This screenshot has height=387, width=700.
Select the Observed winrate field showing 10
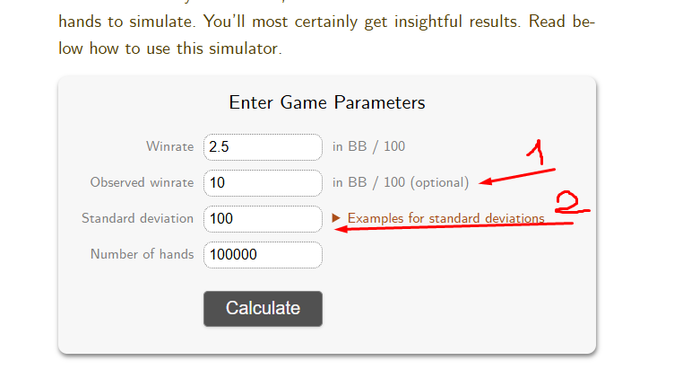[x=263, y=183]
